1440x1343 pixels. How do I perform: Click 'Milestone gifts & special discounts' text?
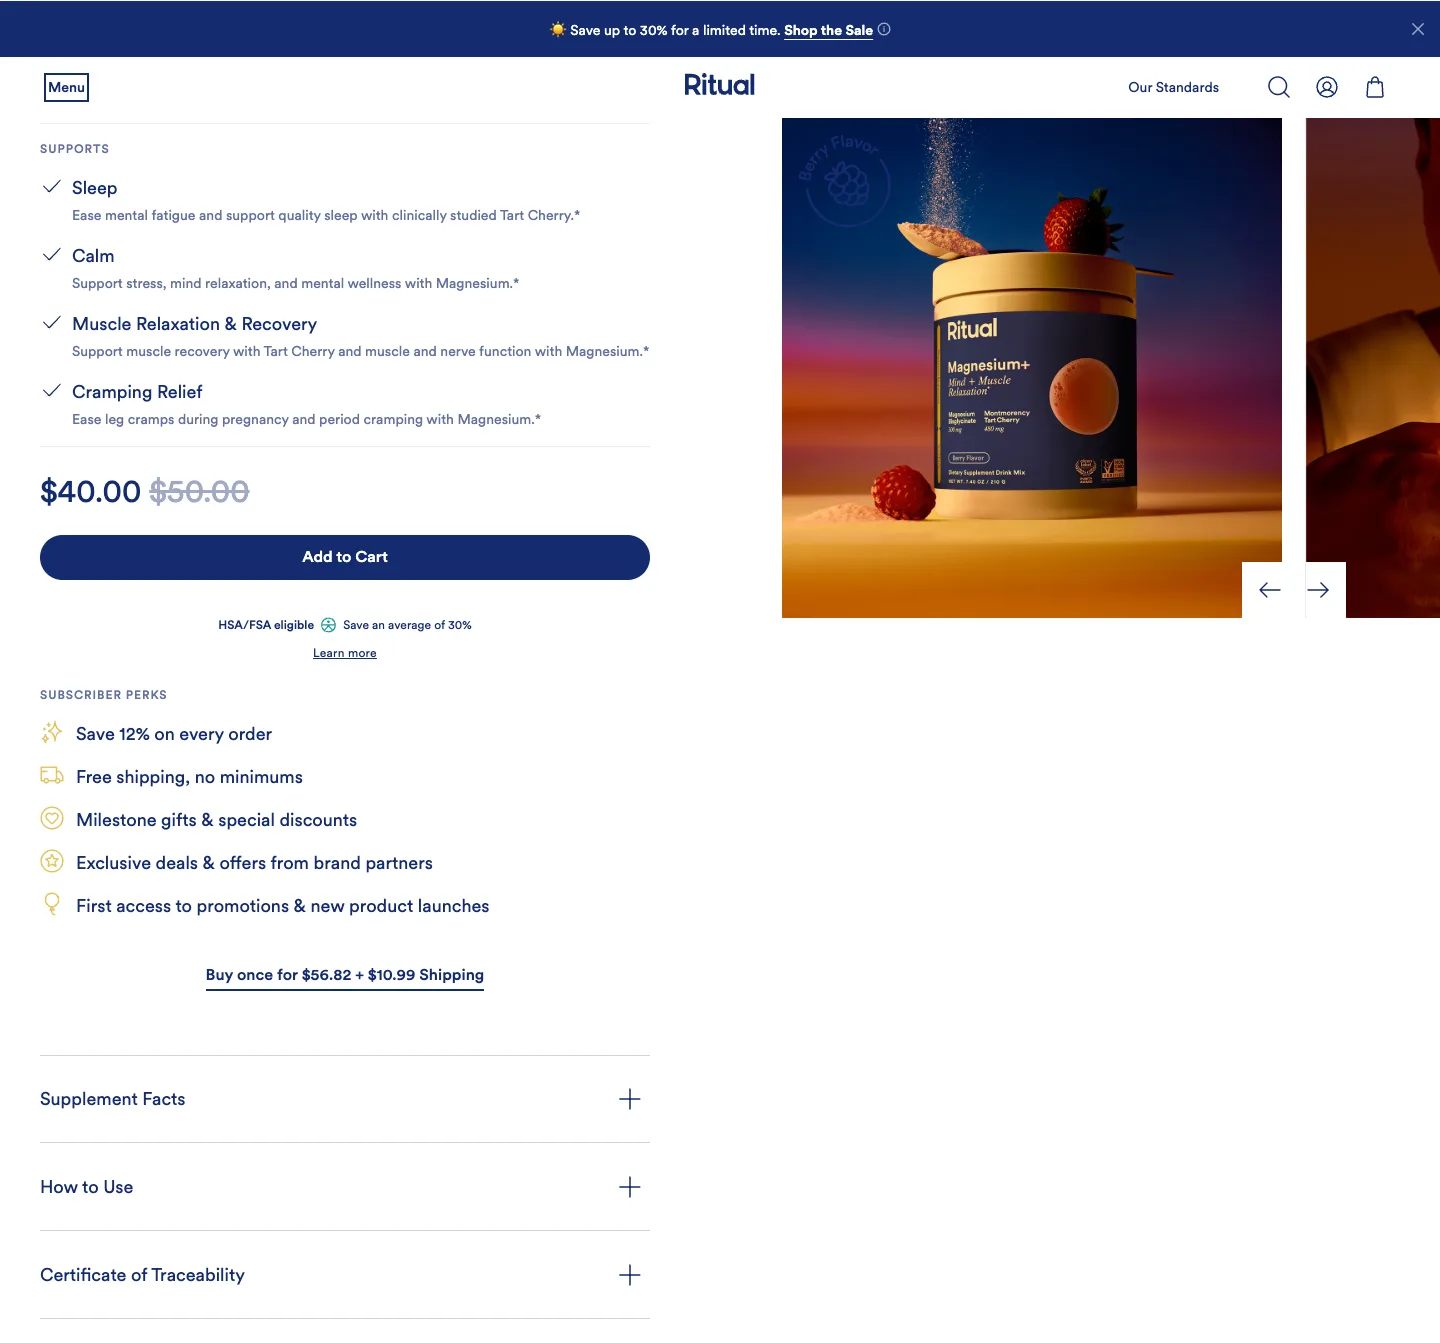tap(216, 820)
